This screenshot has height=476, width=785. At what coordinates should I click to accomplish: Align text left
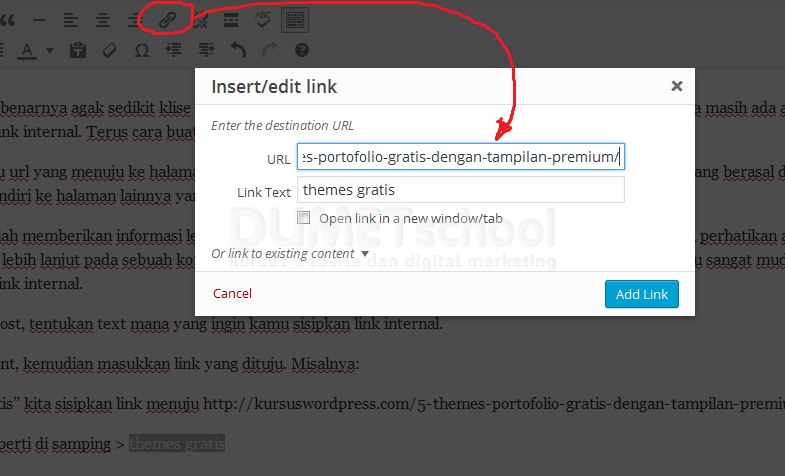(71, 20)
